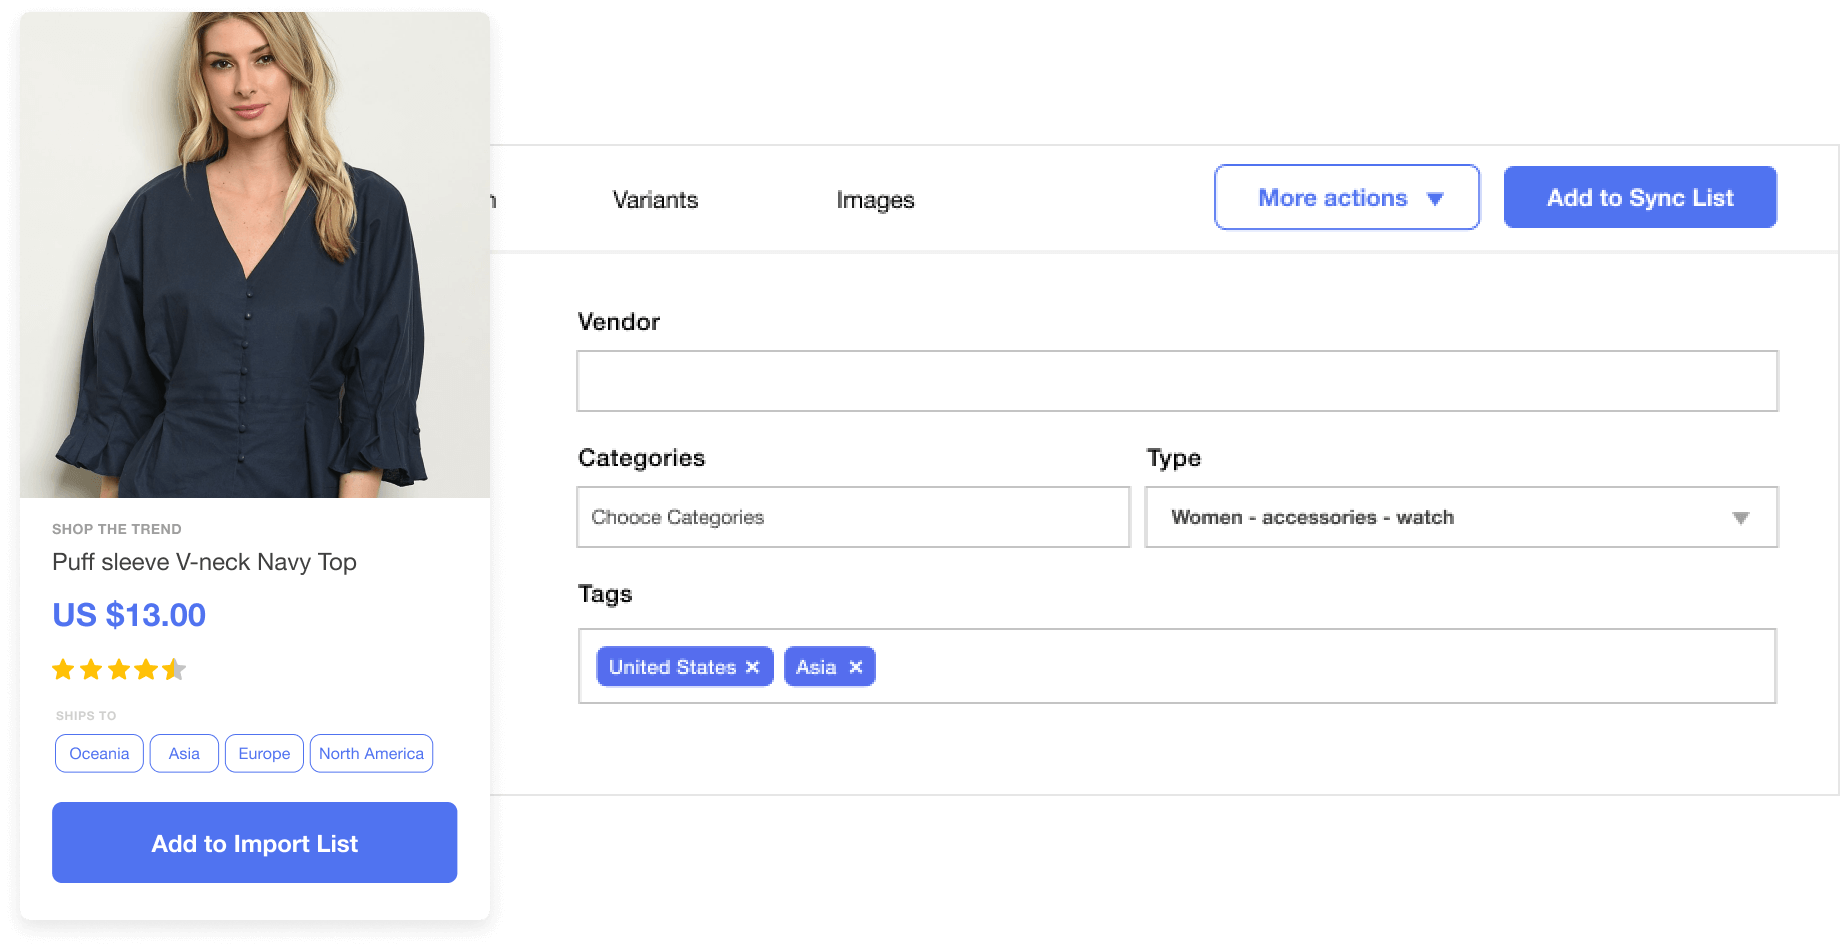Click into the Vendor input field
1840x948 pixels.
[x=1176, y=381]
